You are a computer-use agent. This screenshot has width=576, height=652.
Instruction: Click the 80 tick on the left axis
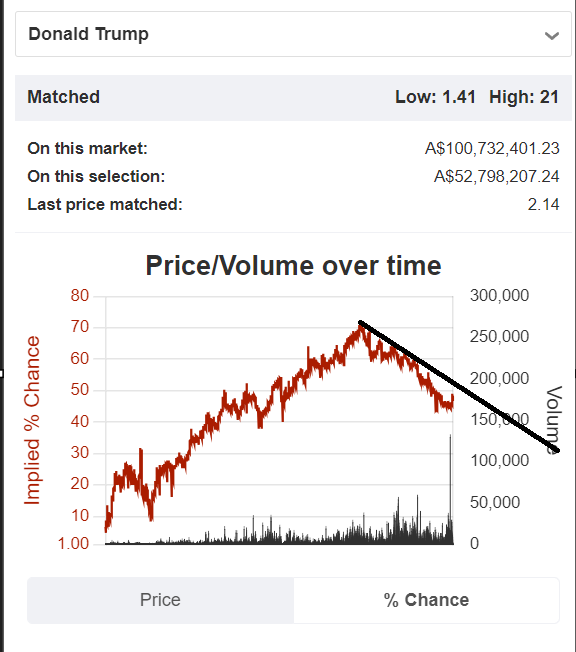(x=79, y=295)
